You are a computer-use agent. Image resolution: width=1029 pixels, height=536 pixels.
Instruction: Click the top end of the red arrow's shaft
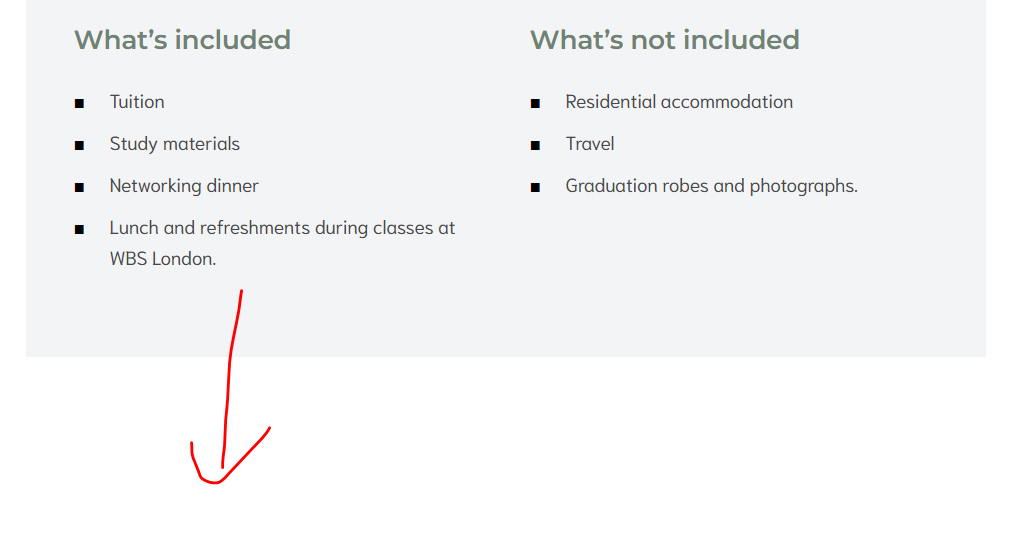pos(242,291)
